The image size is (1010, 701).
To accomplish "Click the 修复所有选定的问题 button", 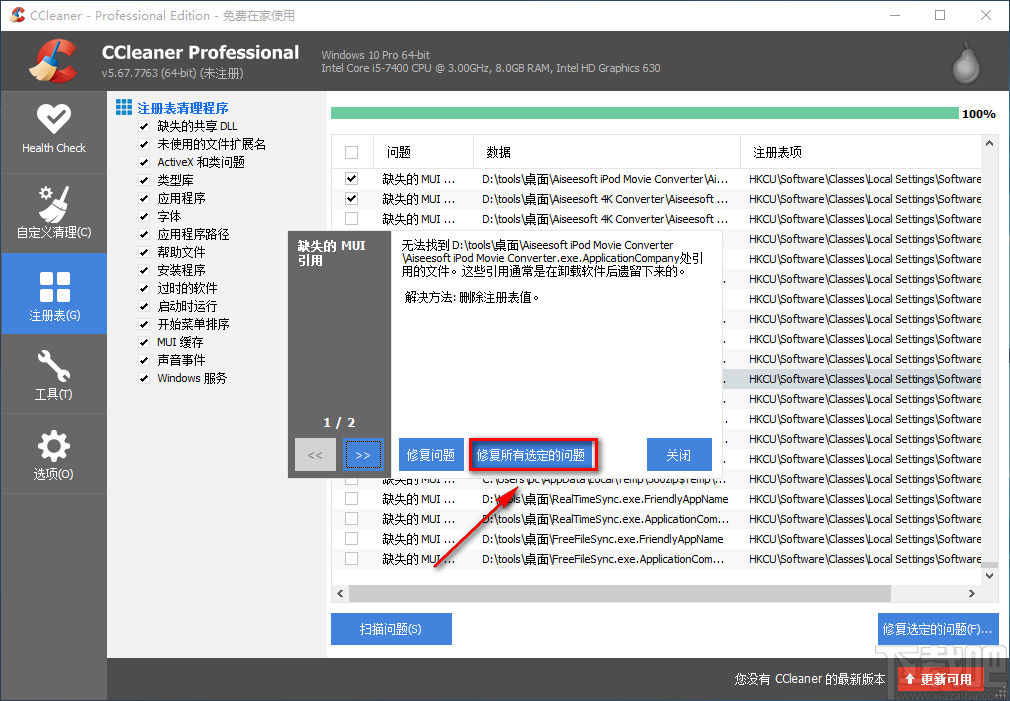I will [x=533, y=454].
